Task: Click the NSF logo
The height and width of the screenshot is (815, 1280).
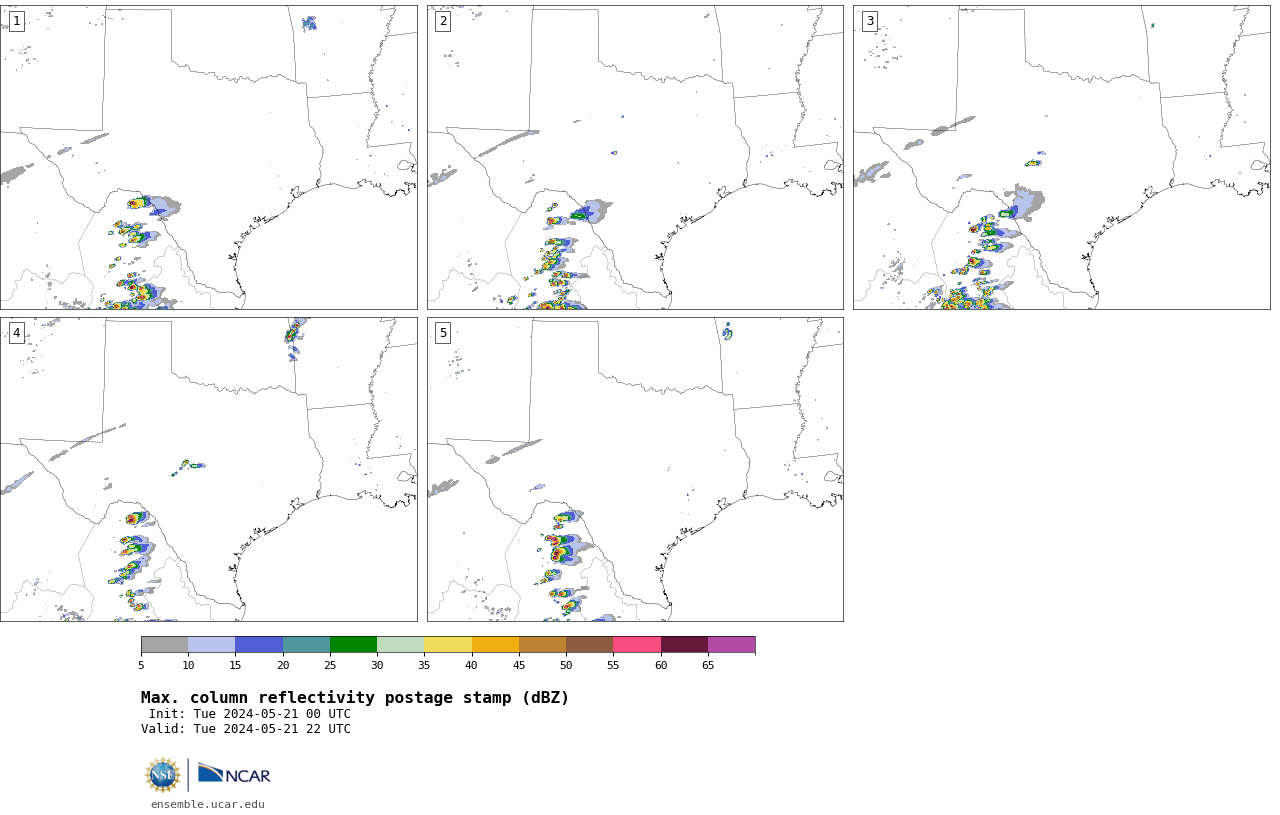Action: [x=163, y=775]
